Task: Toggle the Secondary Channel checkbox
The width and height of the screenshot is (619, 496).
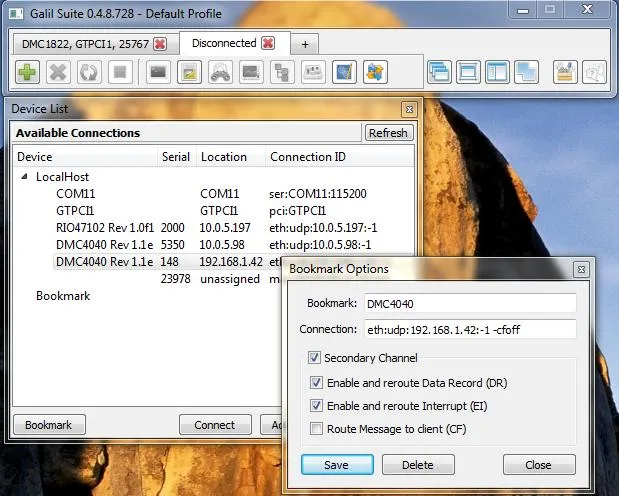Action: [314, 358]
